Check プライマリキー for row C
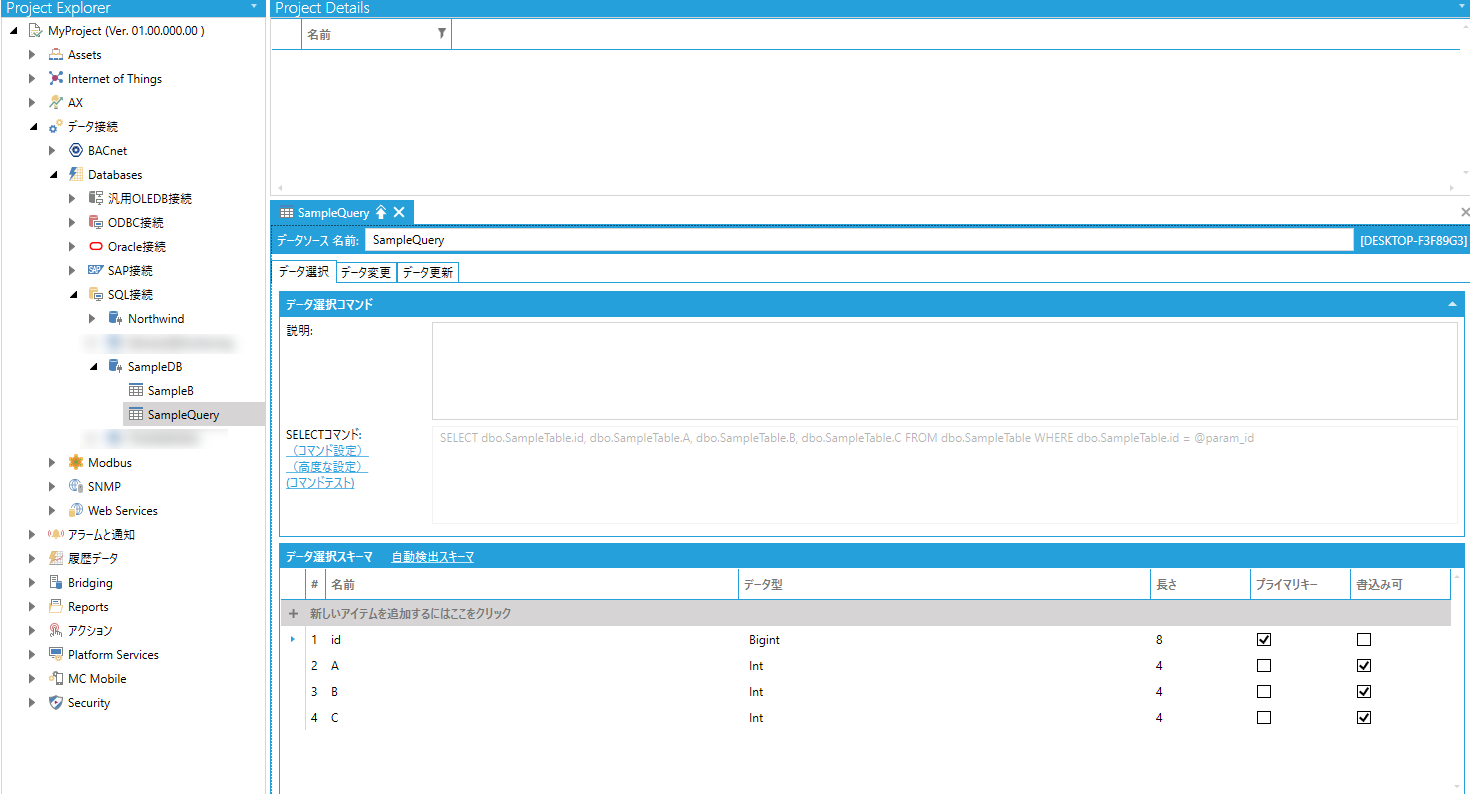Screen dimensions: 1470x794 tap(1264, 718)
